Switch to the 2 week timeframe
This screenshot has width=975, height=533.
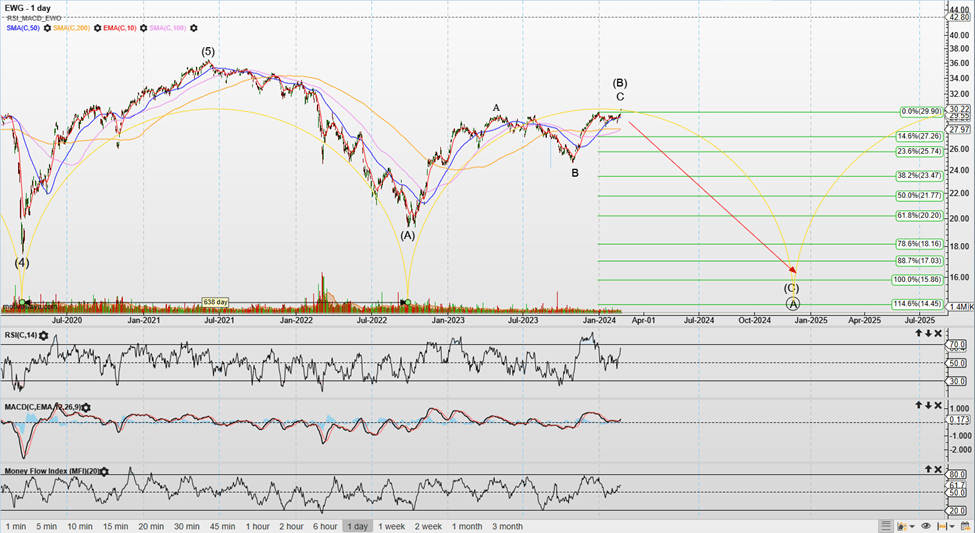(428, 526)
